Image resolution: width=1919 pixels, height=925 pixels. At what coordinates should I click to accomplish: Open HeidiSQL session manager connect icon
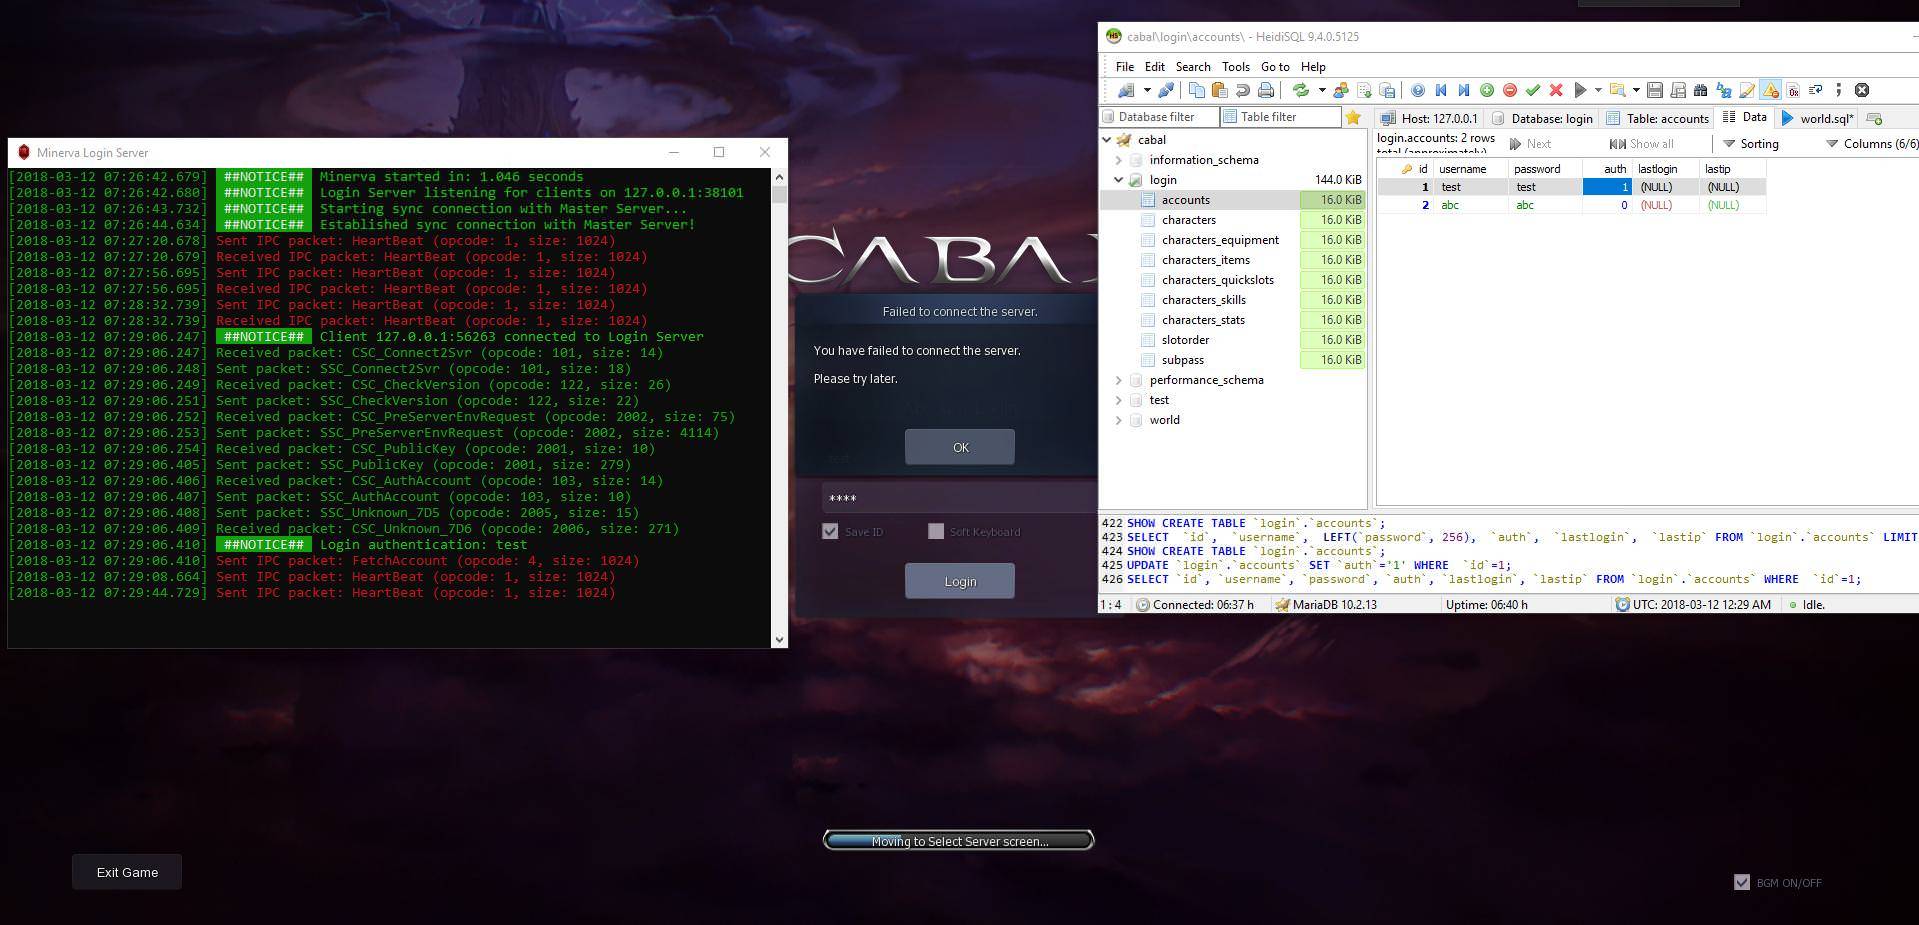[x=1126, y=90]
